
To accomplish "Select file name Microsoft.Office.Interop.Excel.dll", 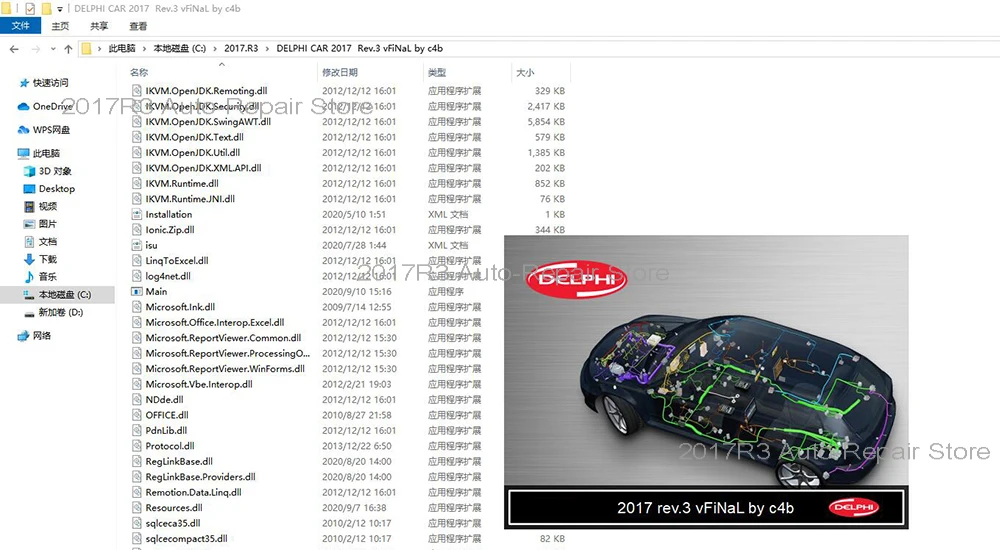I will [x=215, y=322].
